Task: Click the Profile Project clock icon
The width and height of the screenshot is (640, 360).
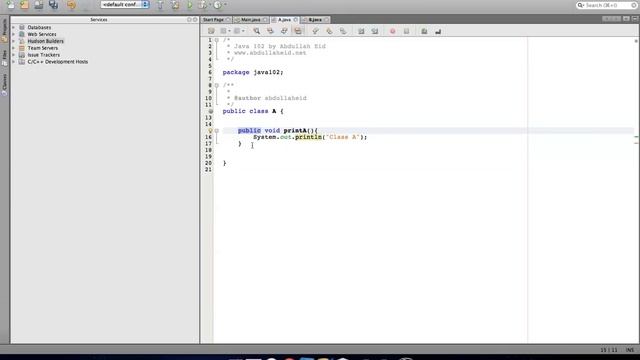Action: 218,5
